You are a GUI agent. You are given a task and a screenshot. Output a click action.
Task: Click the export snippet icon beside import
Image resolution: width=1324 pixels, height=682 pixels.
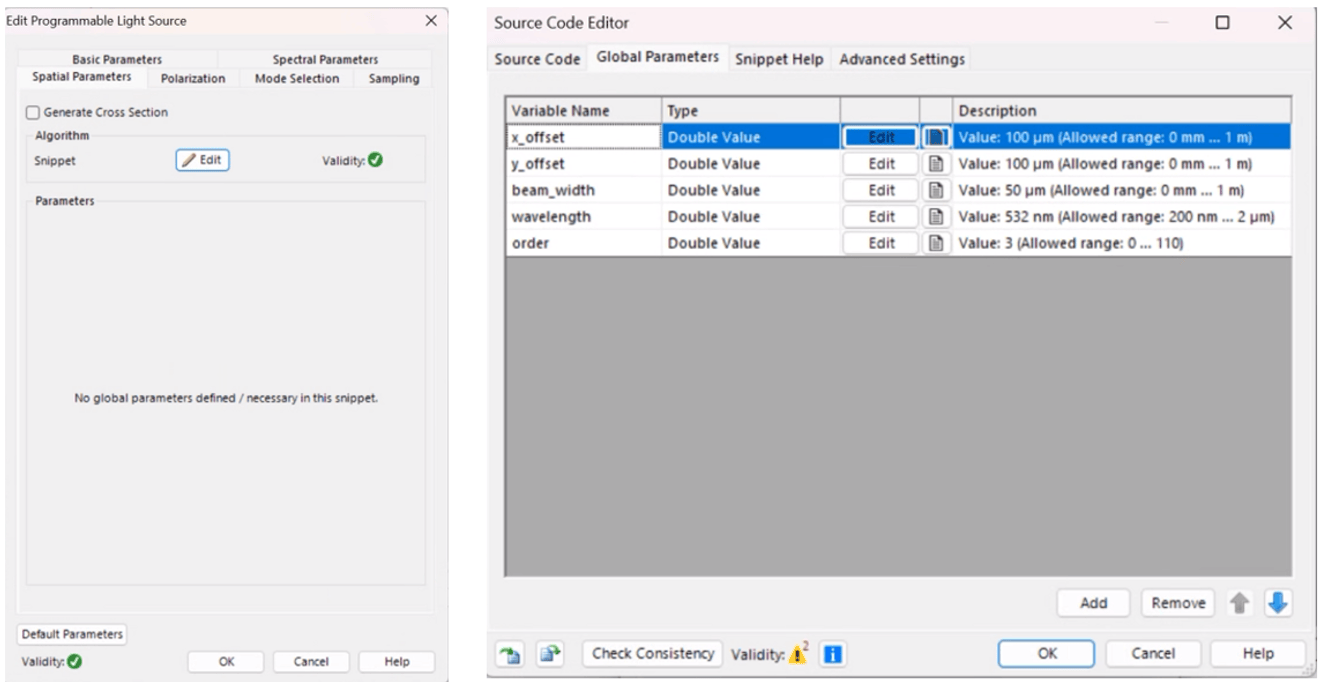pos(549,654)
